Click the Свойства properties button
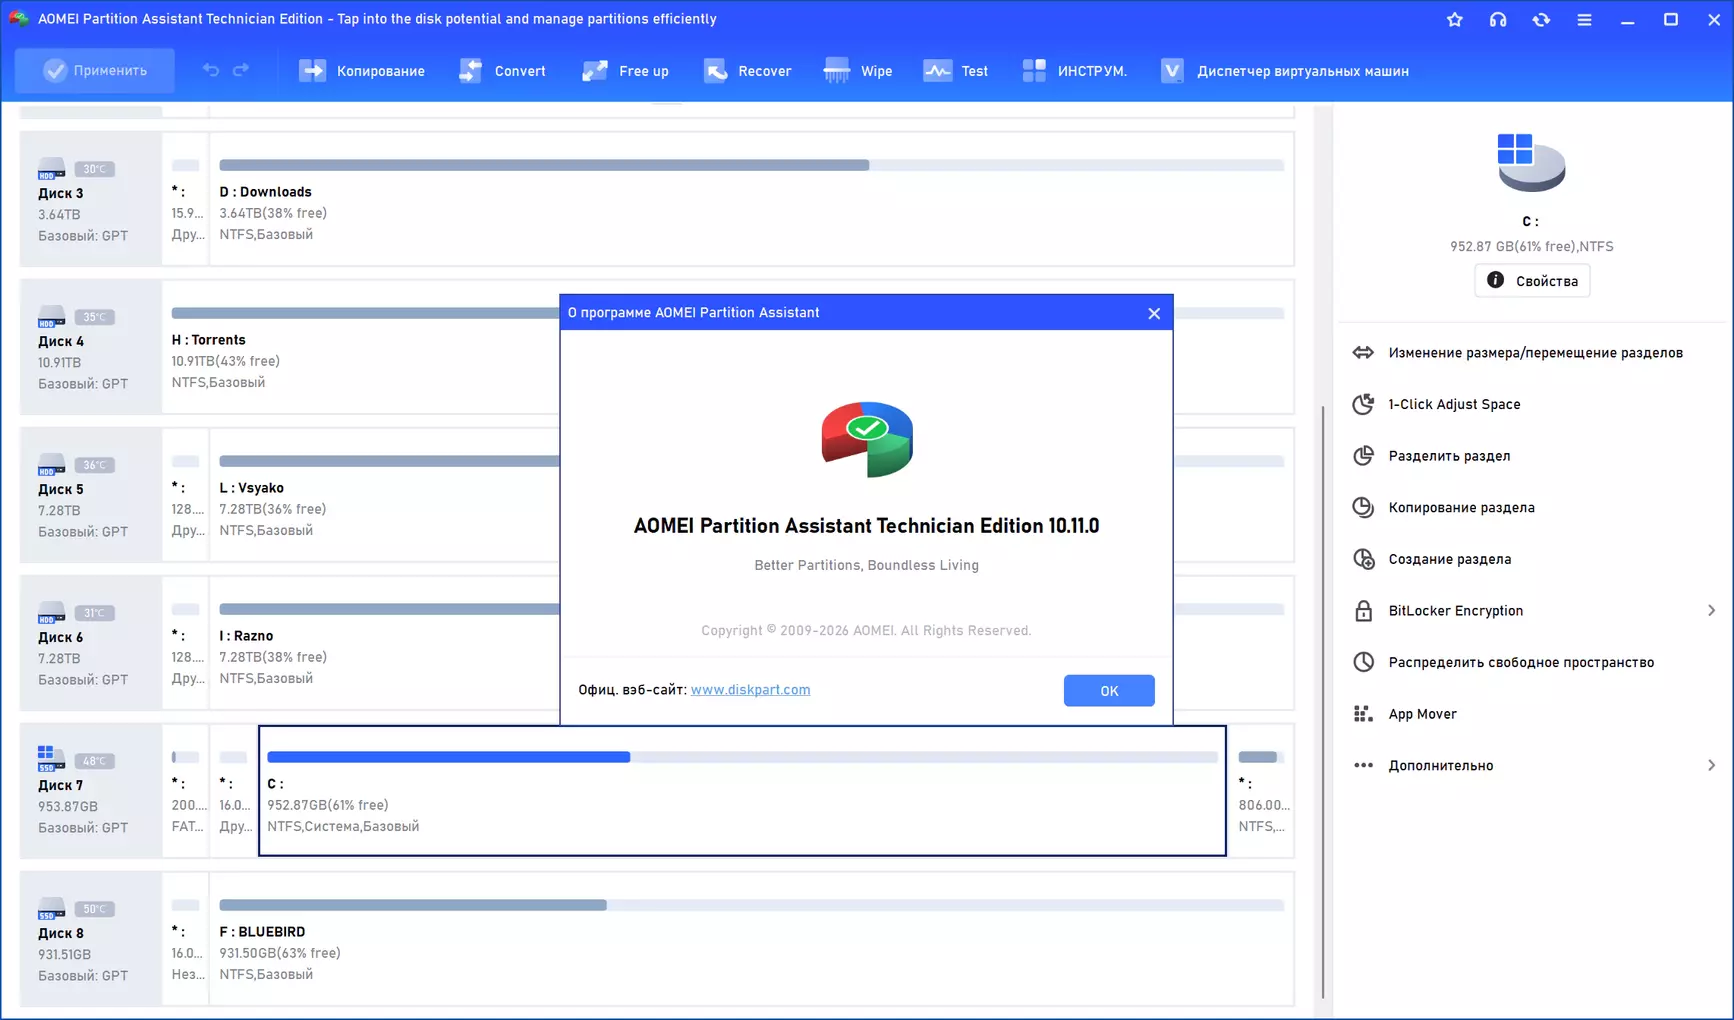Image resolution: width=1734 pixels, height=1020 pixels. [1532, 281]
